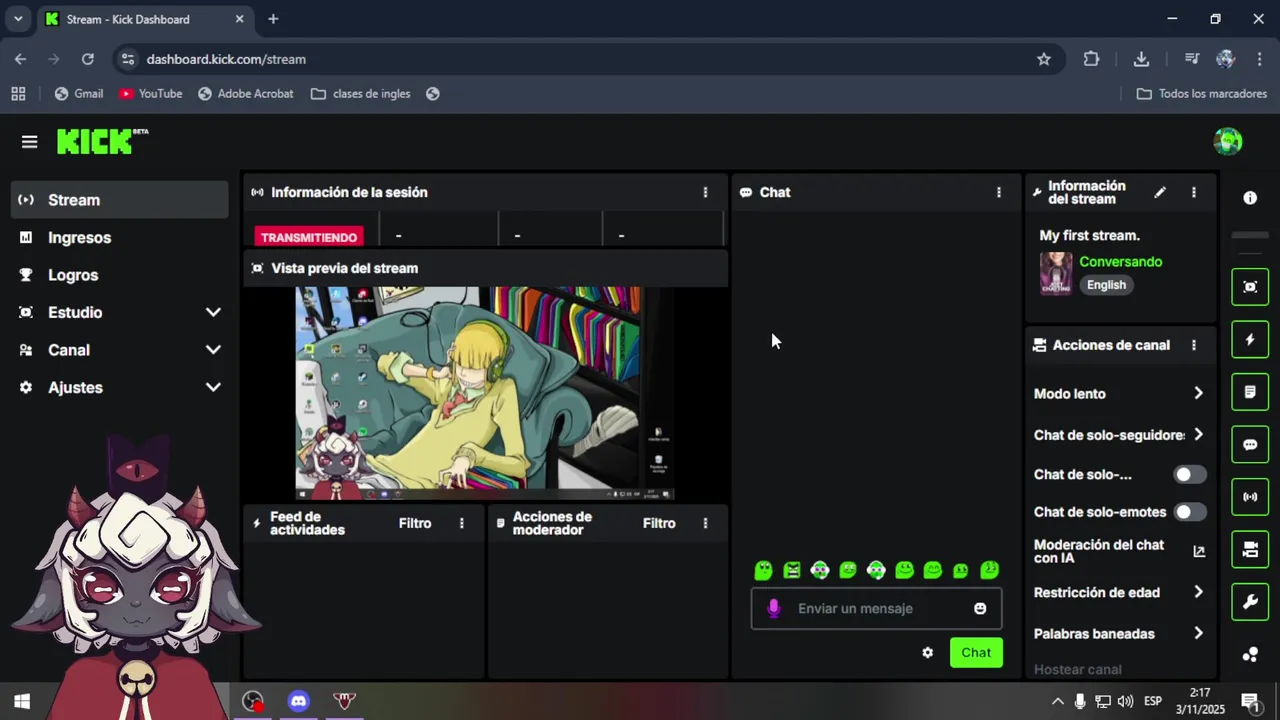Open the emoji picker in message box
1280x720 pixels.
click(x=980, y=608)
